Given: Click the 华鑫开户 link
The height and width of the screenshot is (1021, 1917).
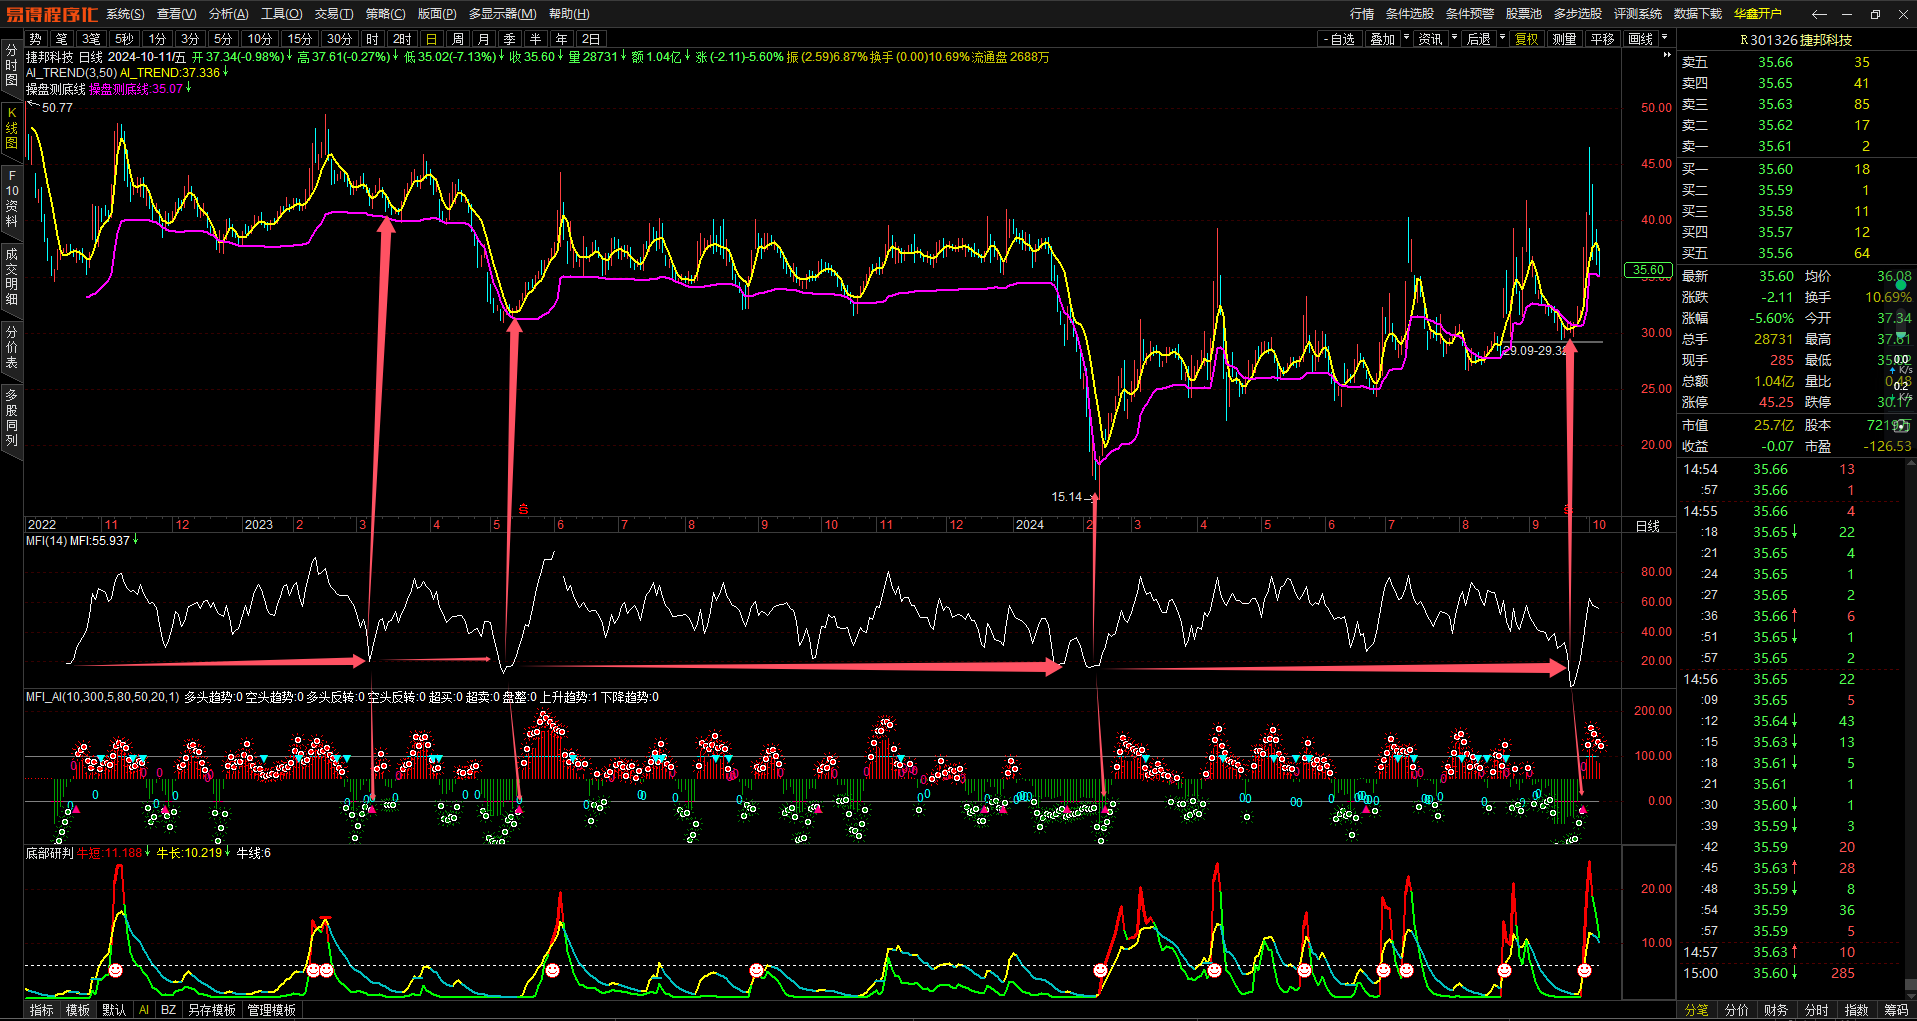Looking at the screenshot, I should click(1758, 14).
